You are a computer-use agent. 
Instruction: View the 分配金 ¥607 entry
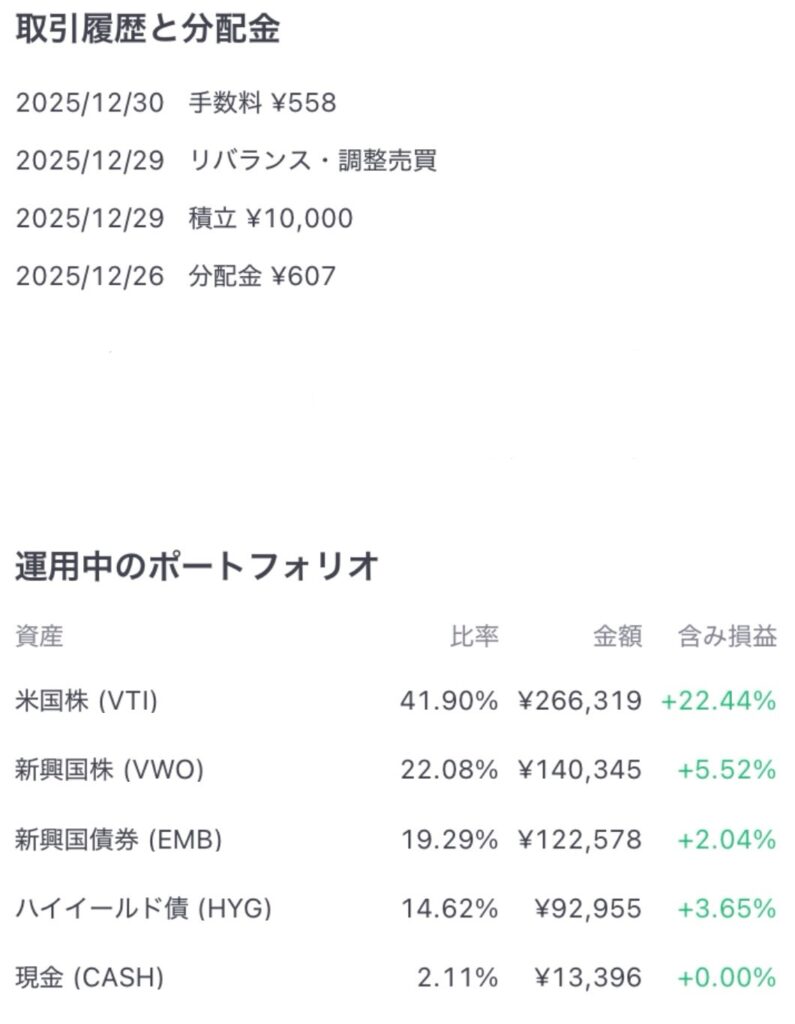176,277
